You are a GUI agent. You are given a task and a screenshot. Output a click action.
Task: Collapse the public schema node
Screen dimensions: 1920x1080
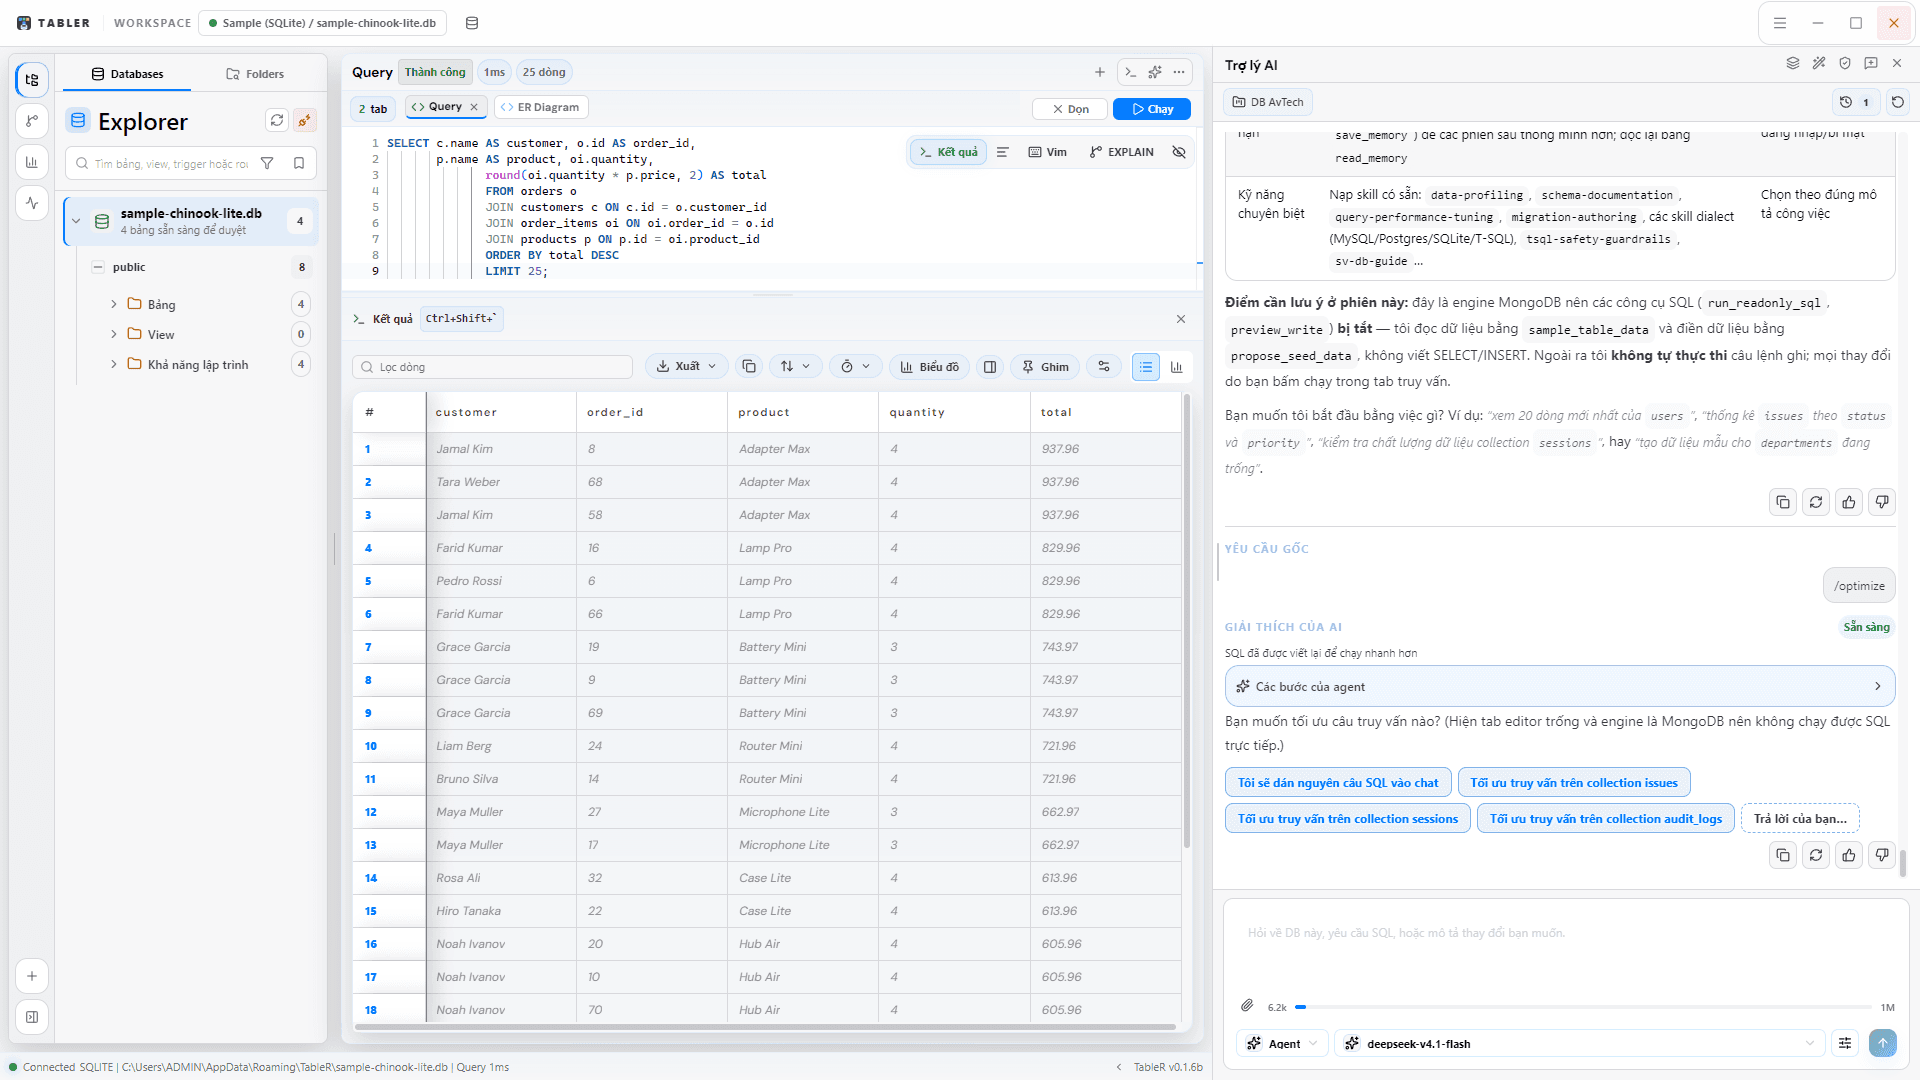98,267
